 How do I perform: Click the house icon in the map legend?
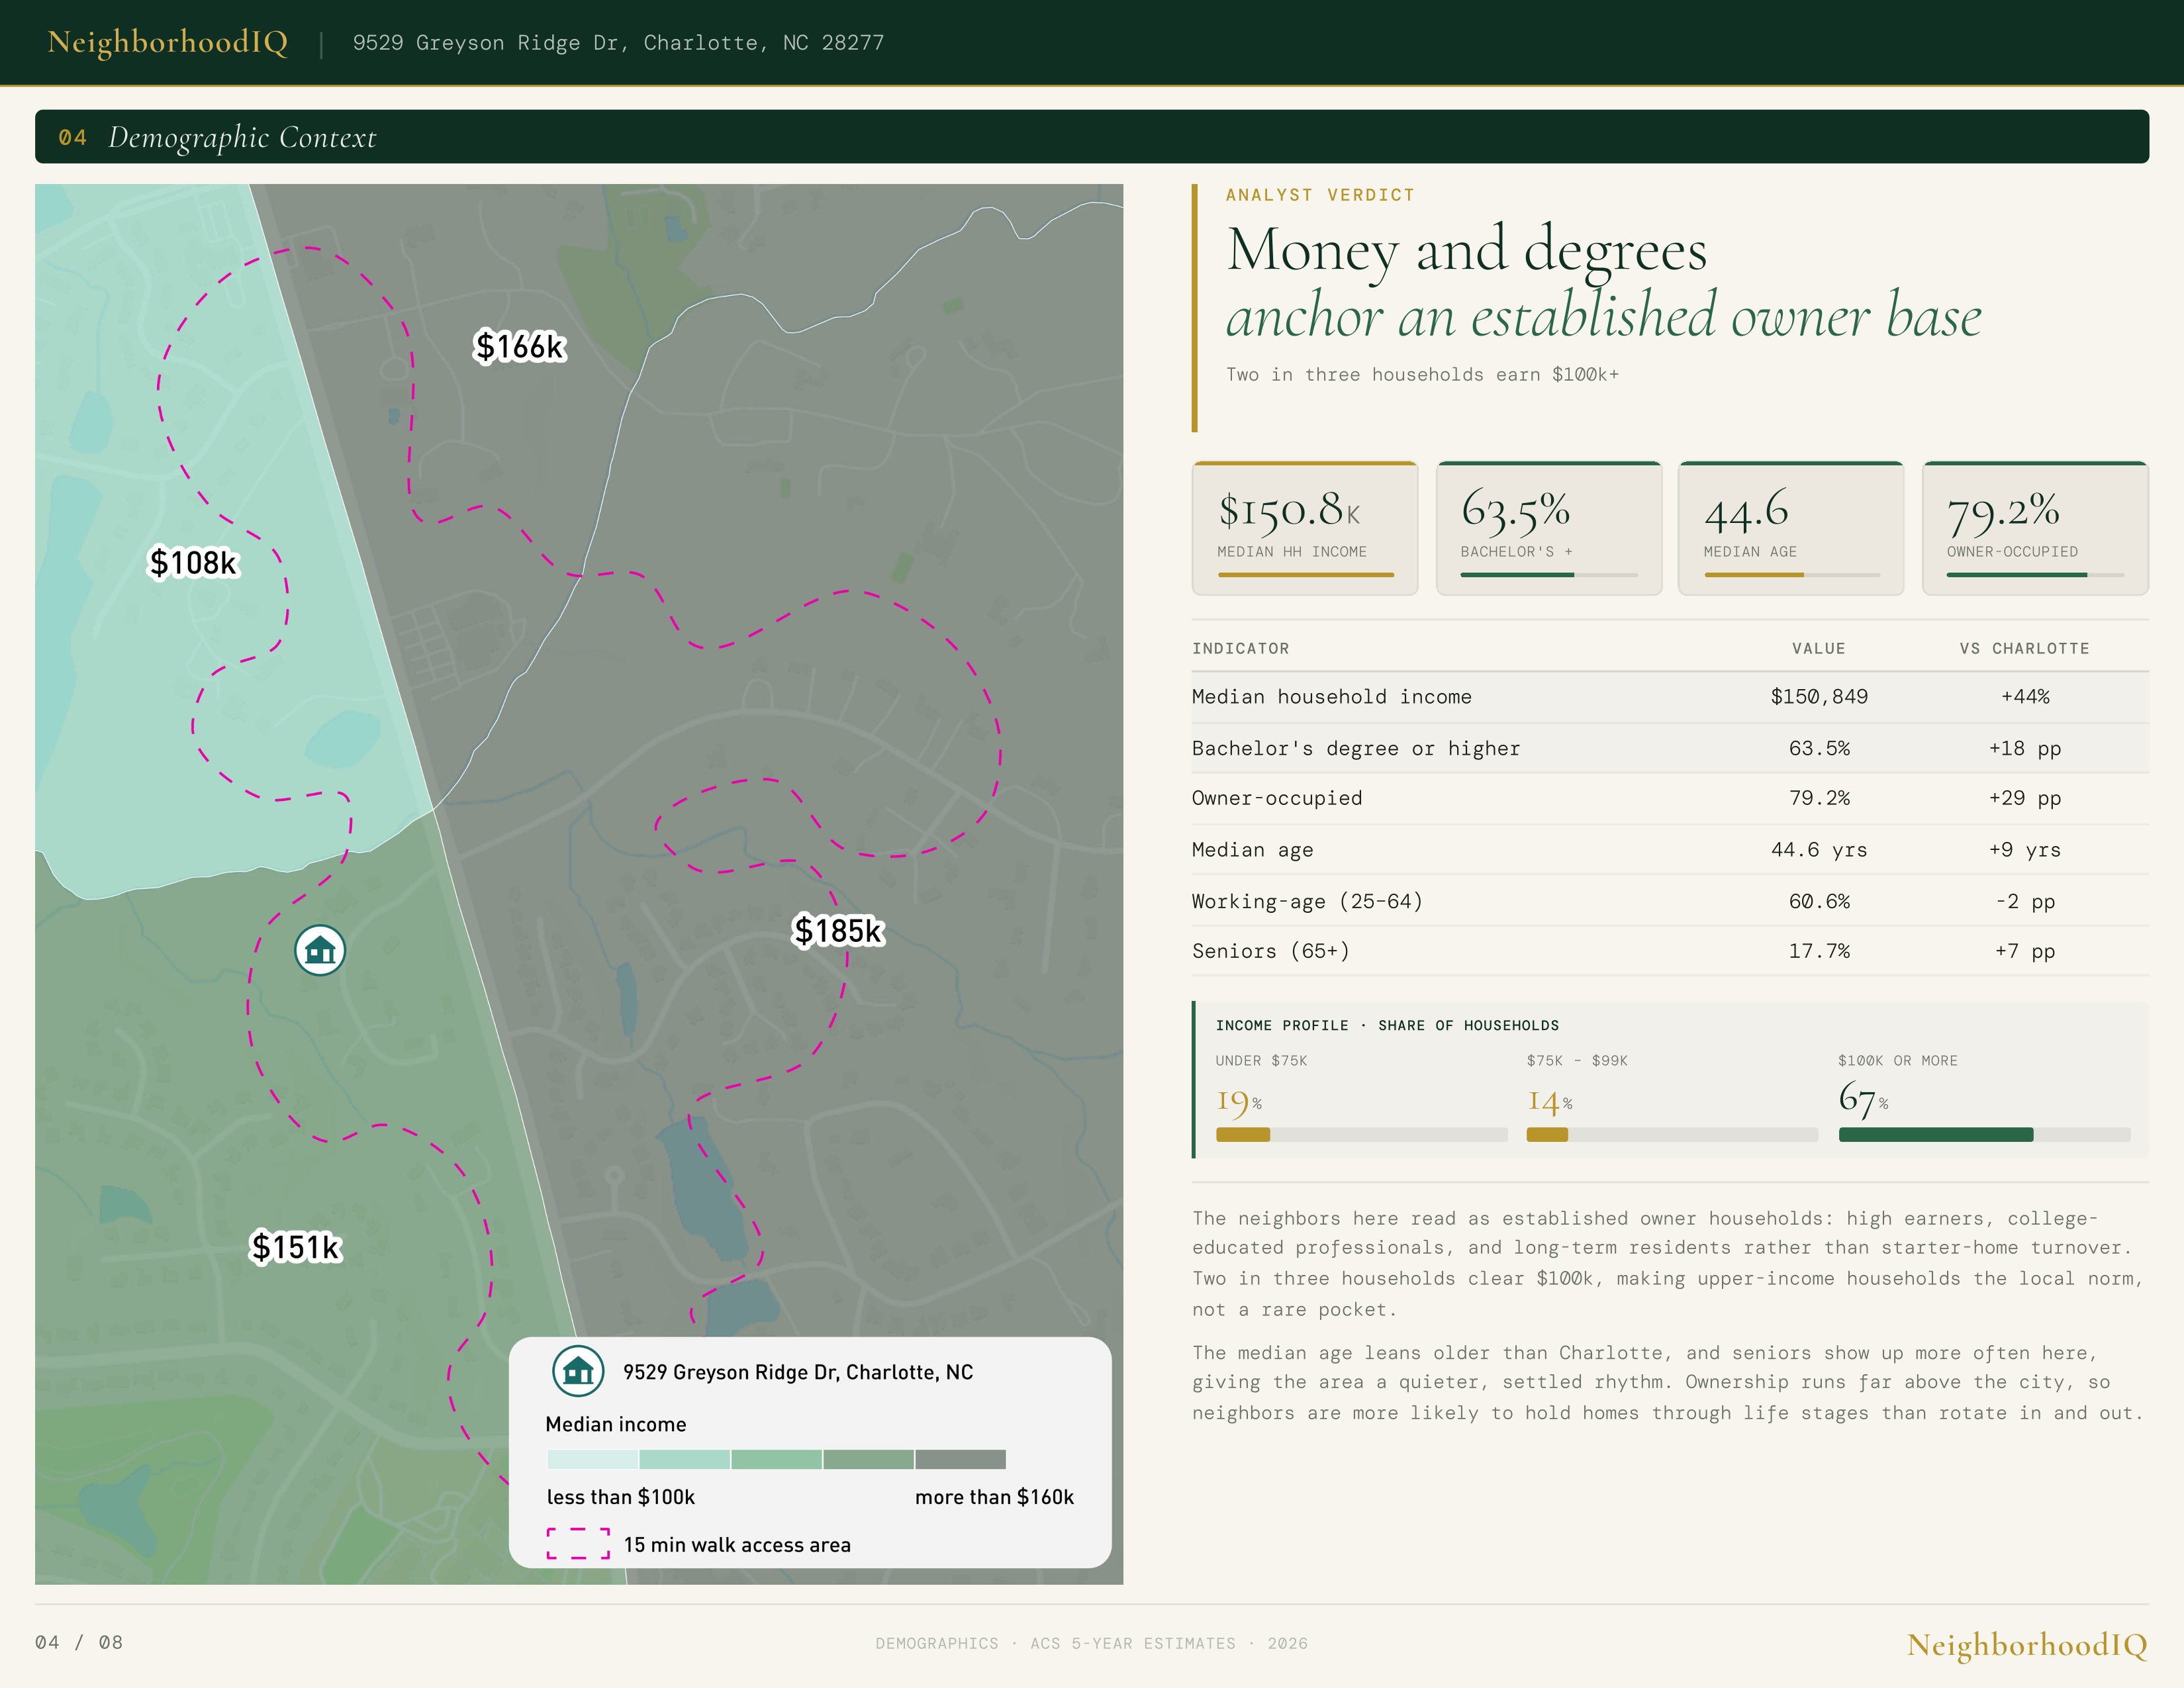578,1371
